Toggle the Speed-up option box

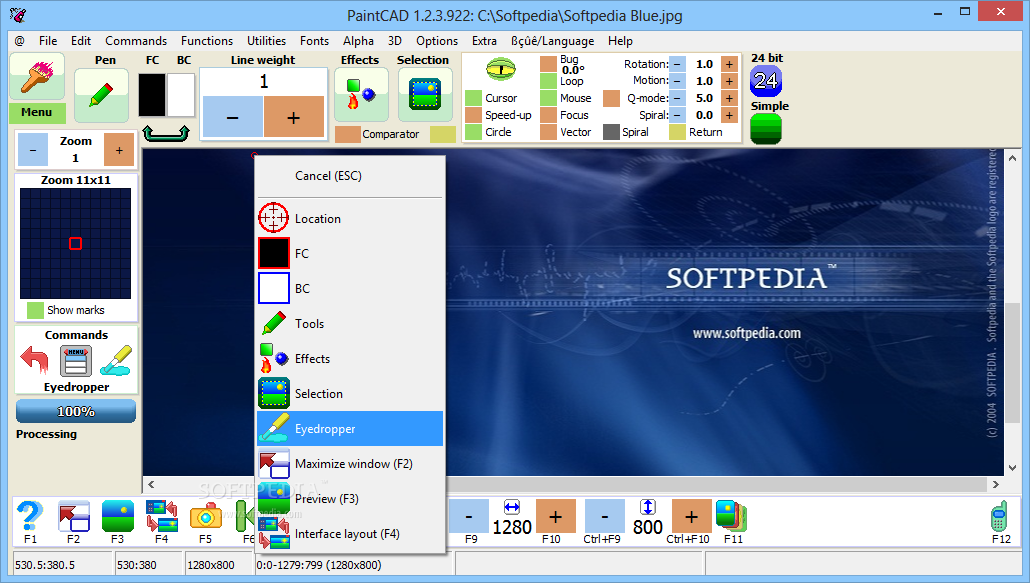[473, 115]
